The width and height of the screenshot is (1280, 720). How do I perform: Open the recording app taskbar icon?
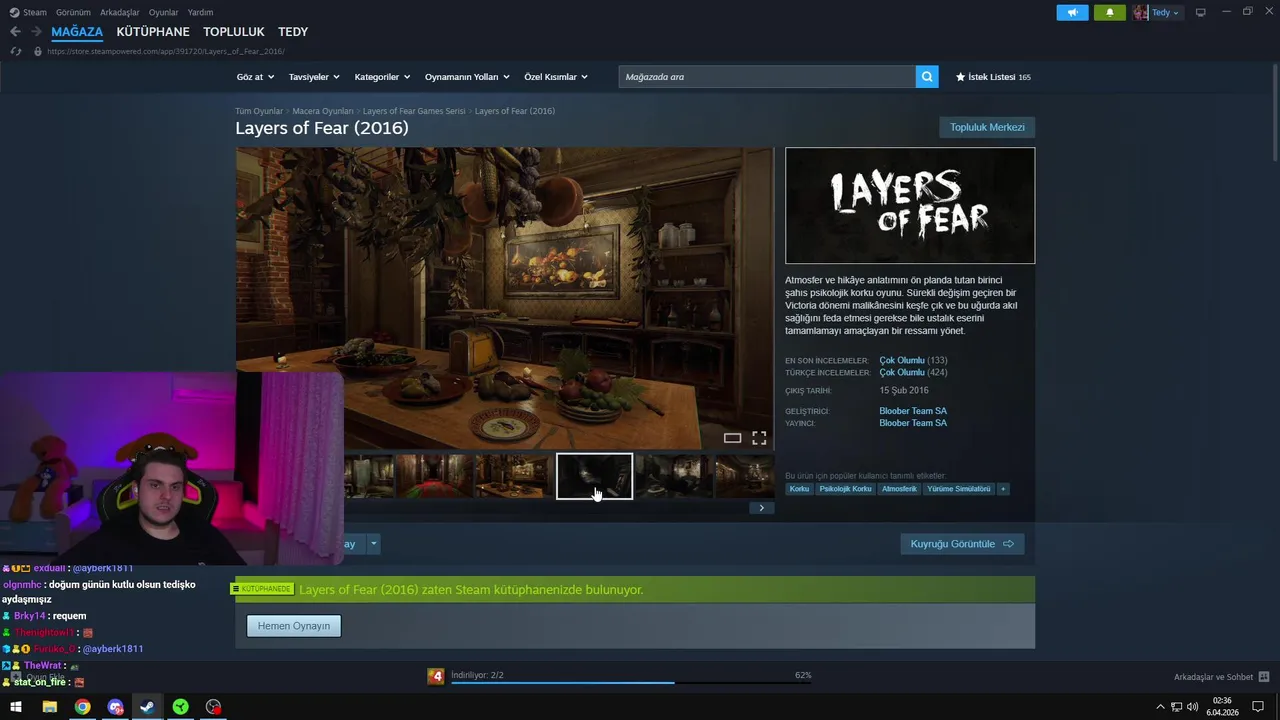click(x=213, y=707)
